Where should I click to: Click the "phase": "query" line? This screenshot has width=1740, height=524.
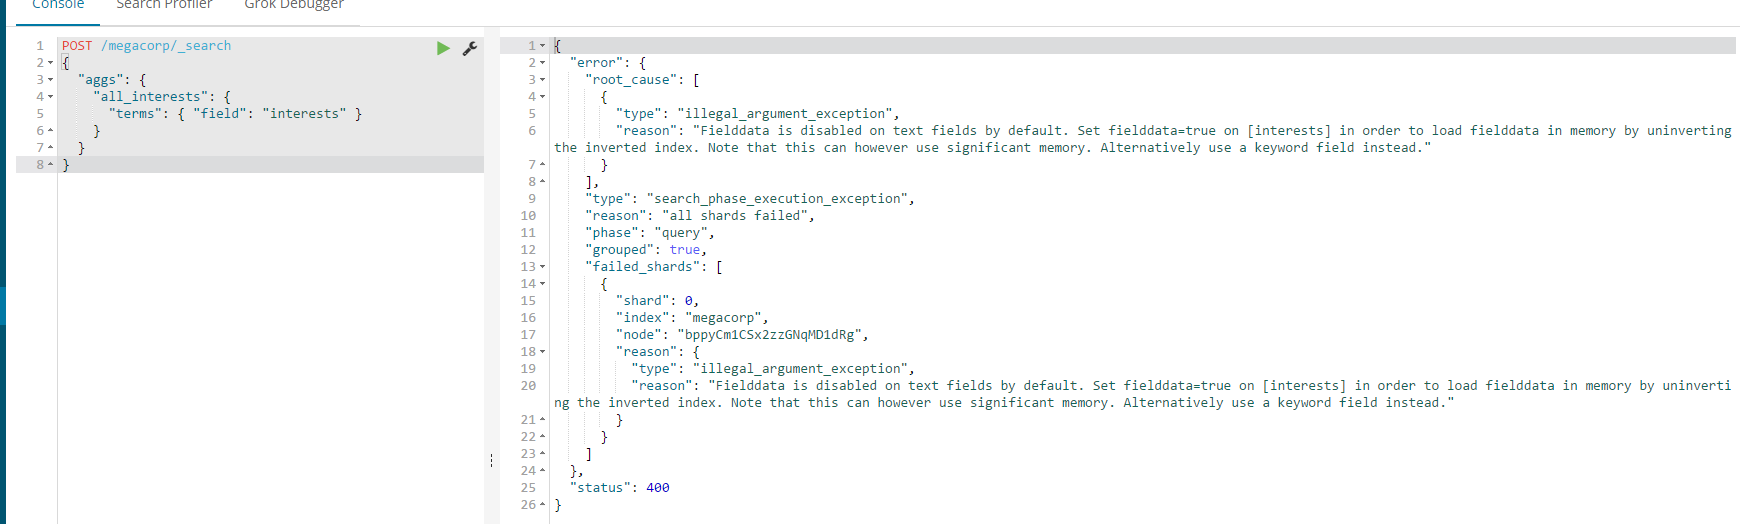[x=650, y=233]
